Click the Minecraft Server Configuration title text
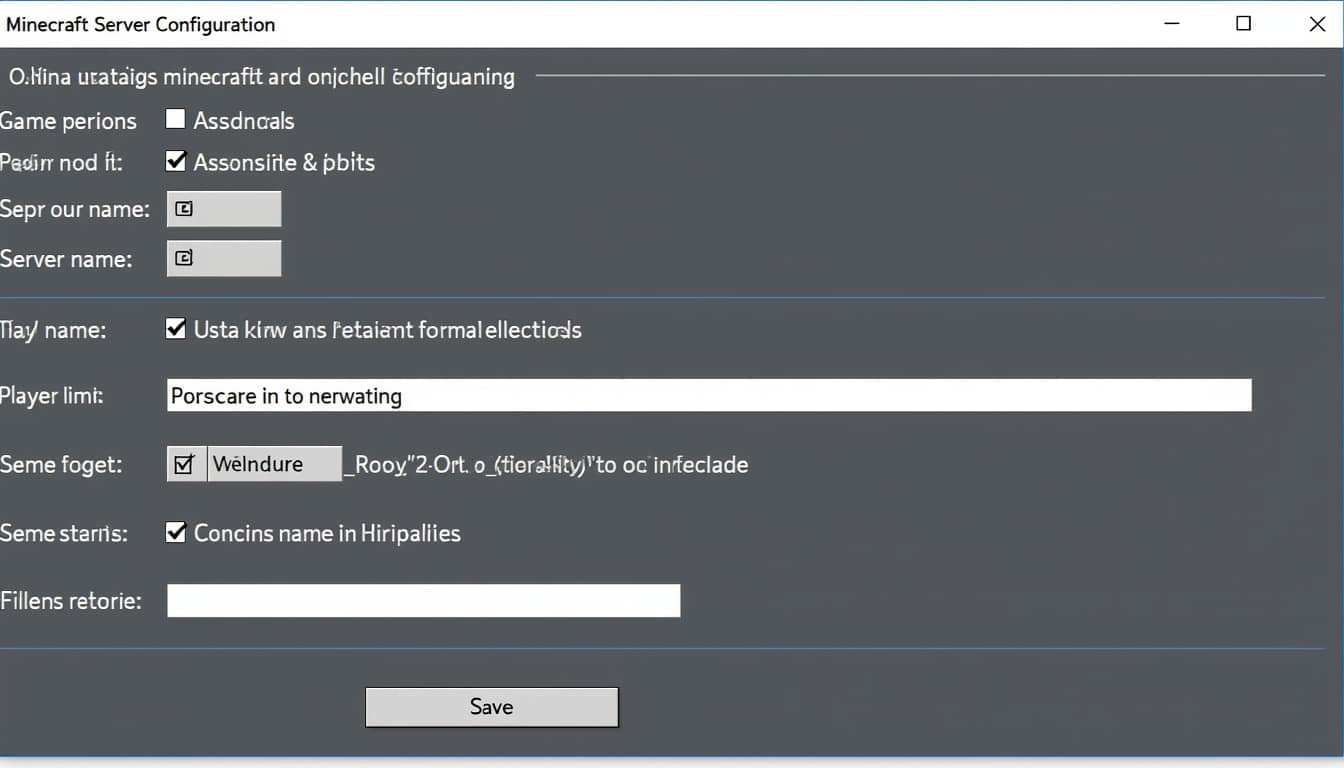 tap(140, 24)
